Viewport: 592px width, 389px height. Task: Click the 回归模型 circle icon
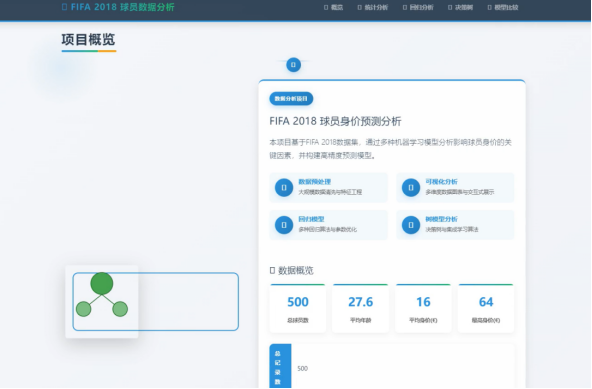[x=284, y=225]
